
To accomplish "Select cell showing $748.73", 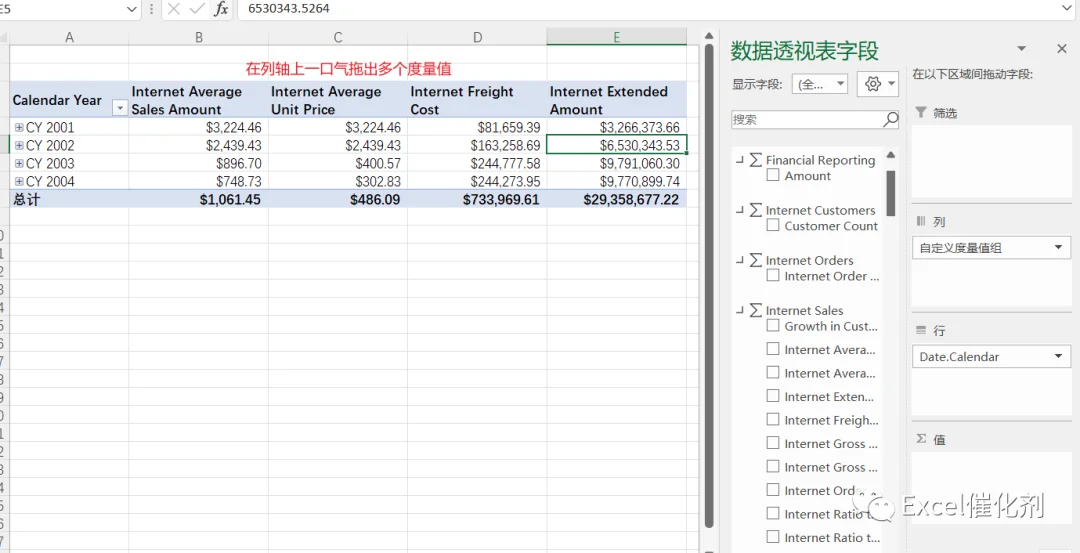I will point(198,181).
